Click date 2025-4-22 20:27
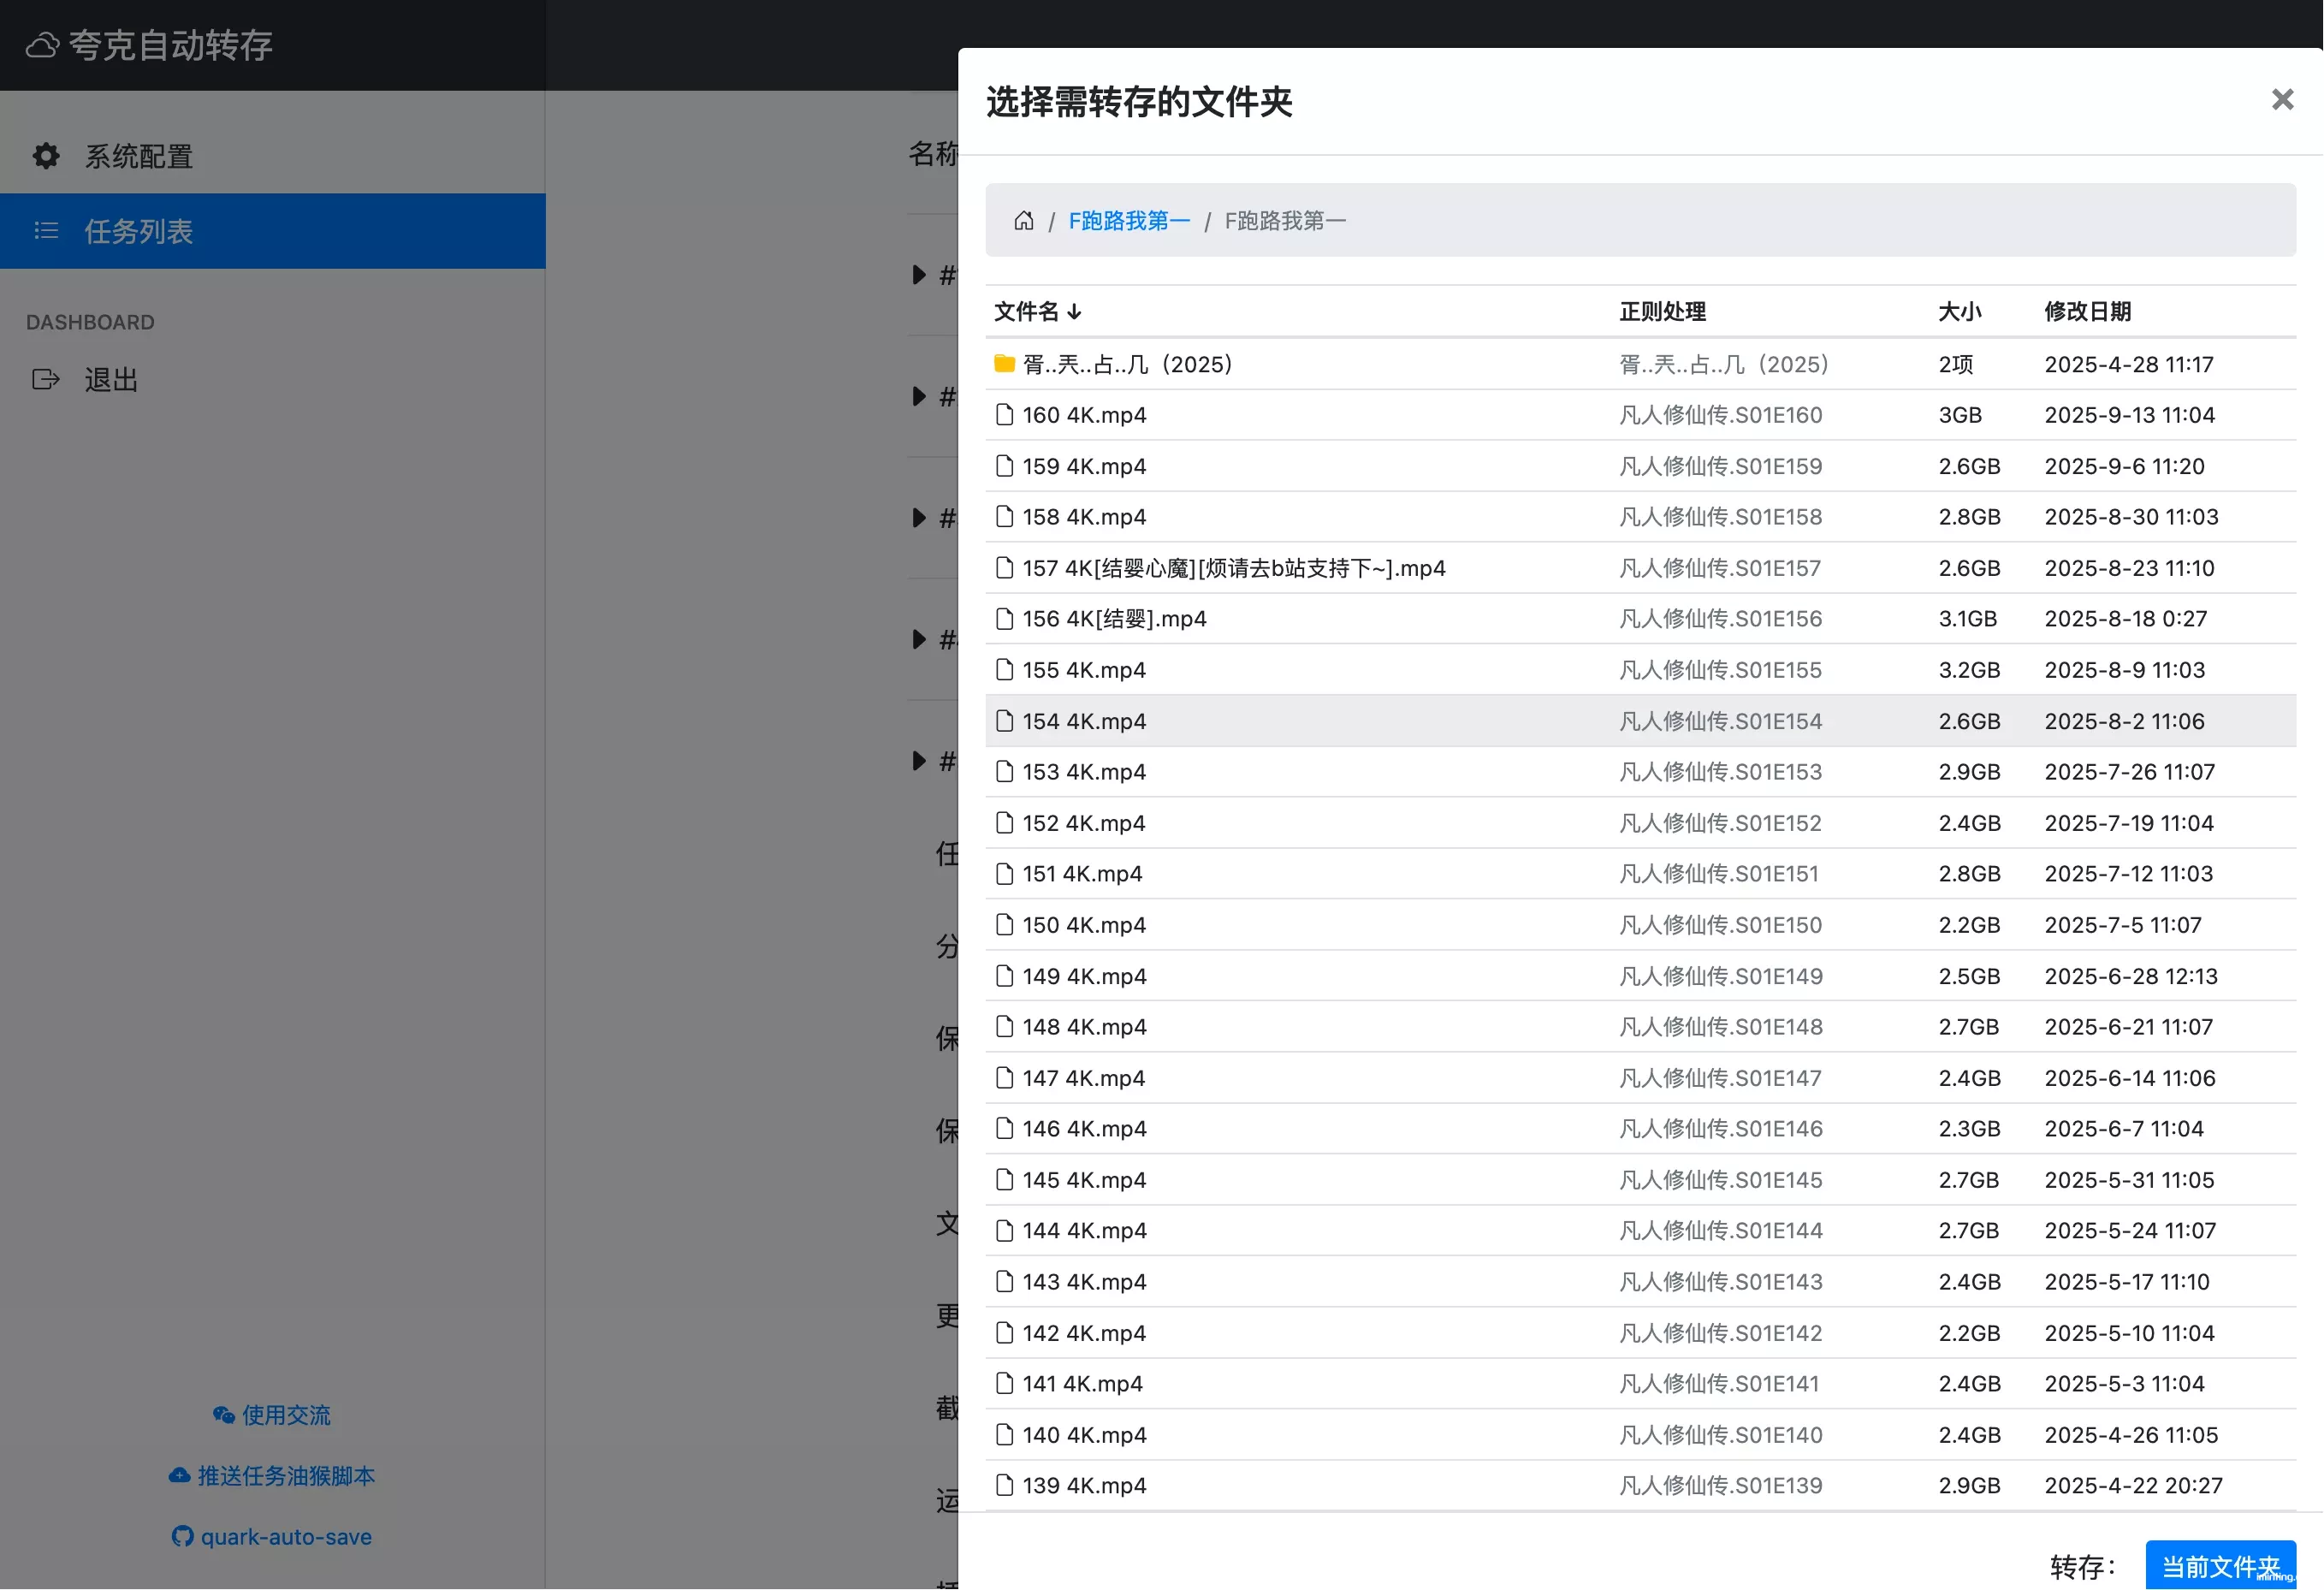This screenshot has width=2324, height=1590. coord(2133,1485)
